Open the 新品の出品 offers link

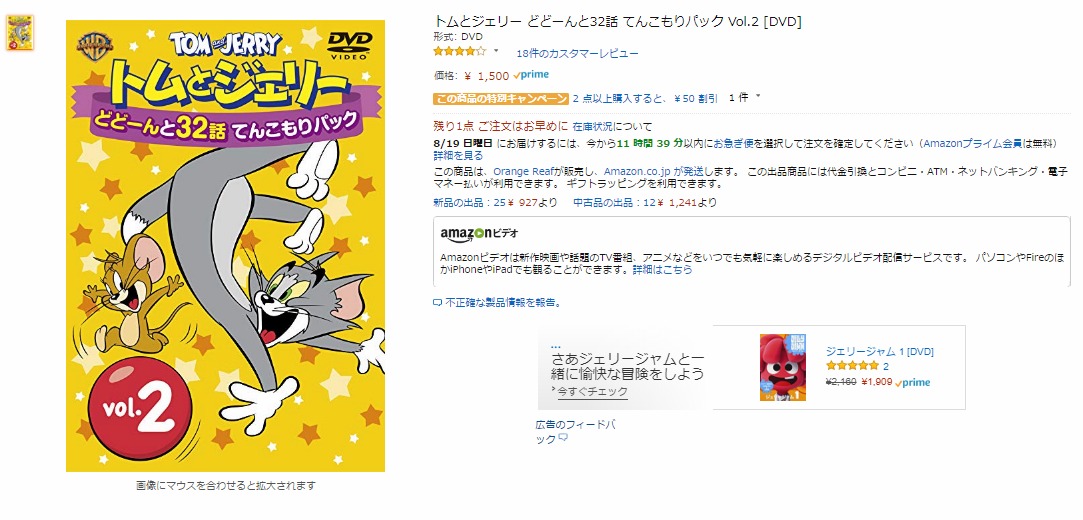pyautogui.click(x=459, y=202)
